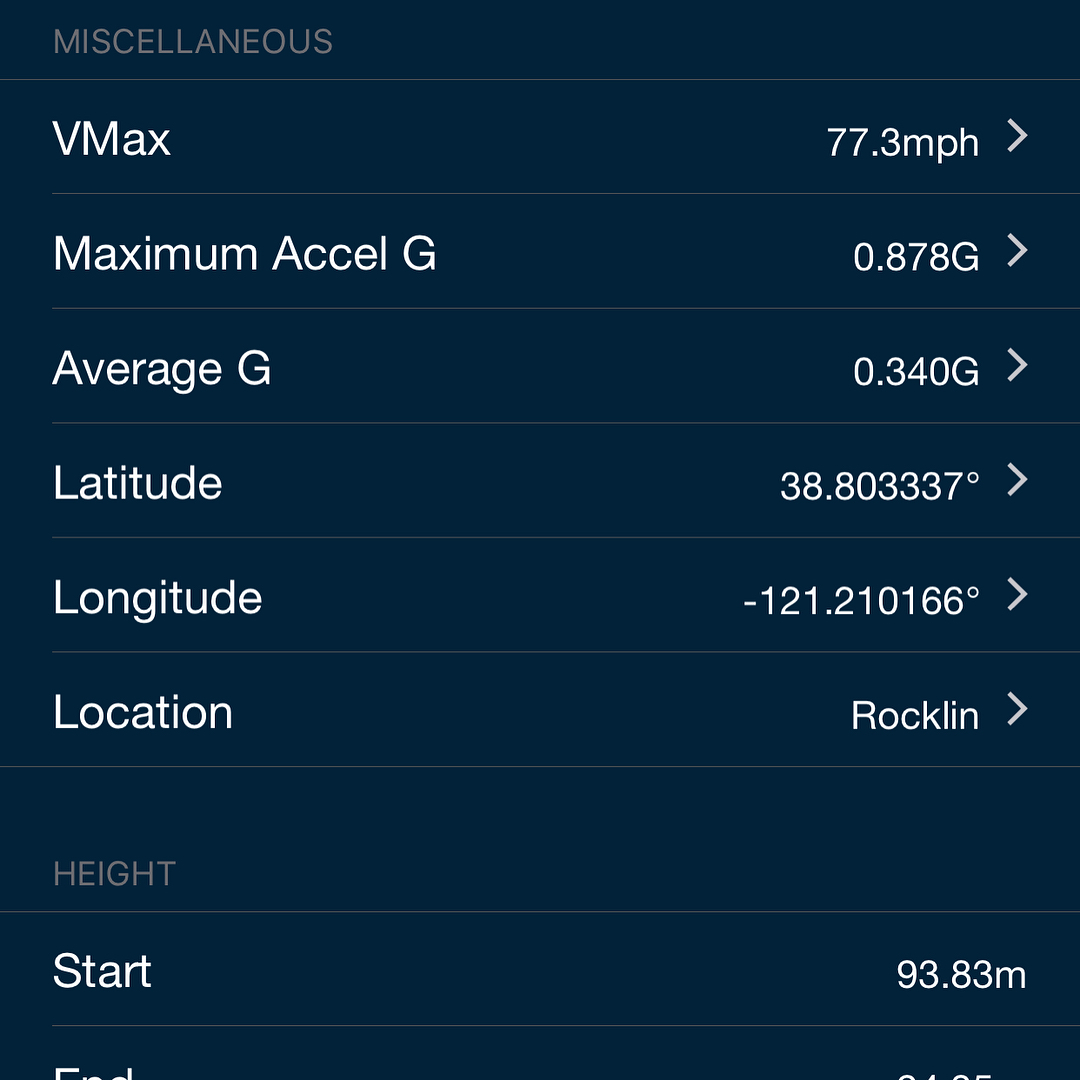Select the 0.340G value
Screen dimensions: 1080x1080
916,372
